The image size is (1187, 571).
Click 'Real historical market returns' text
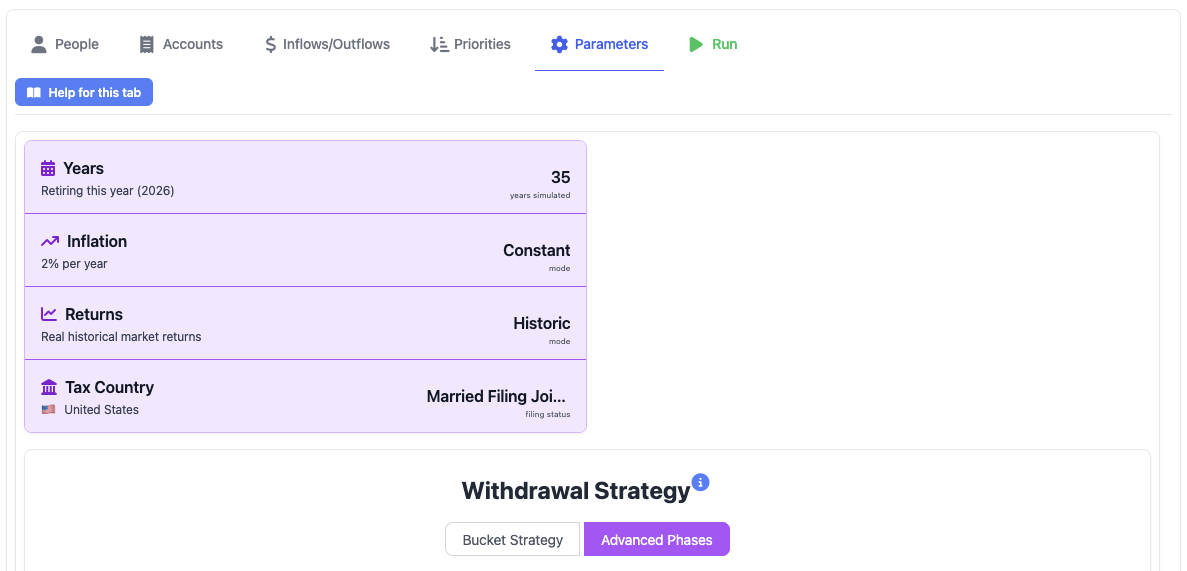121,336
